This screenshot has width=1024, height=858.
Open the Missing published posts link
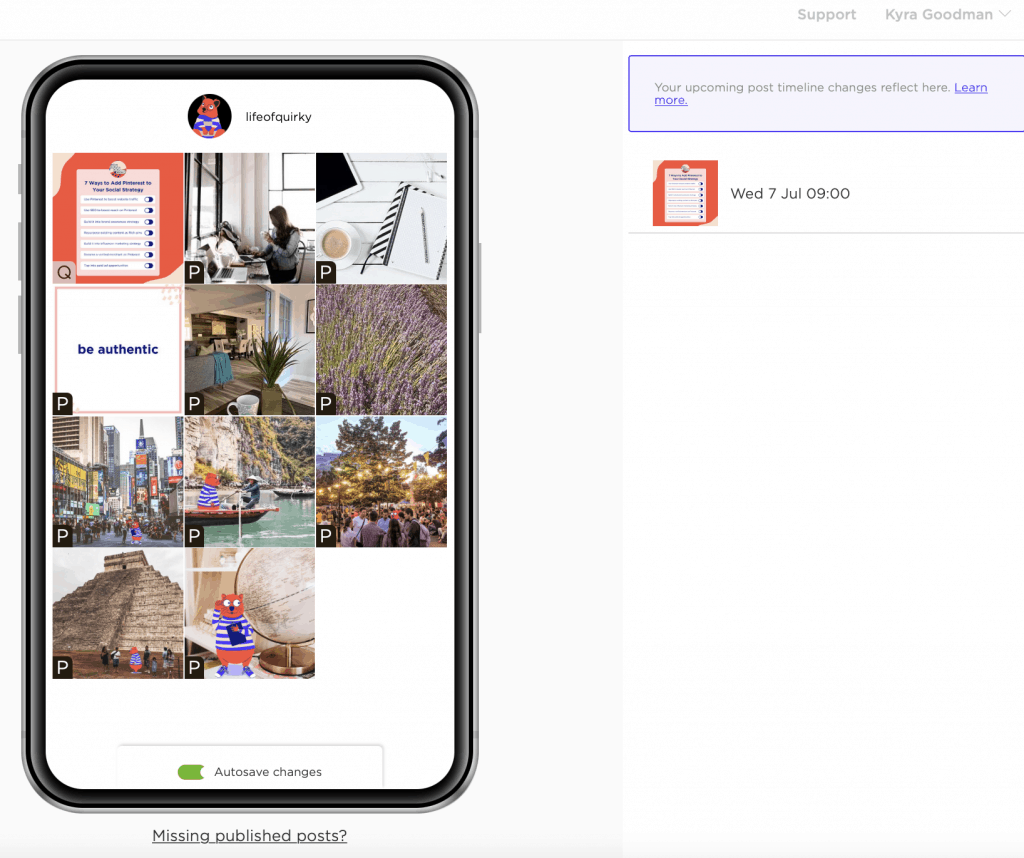[x=249, y=835]
